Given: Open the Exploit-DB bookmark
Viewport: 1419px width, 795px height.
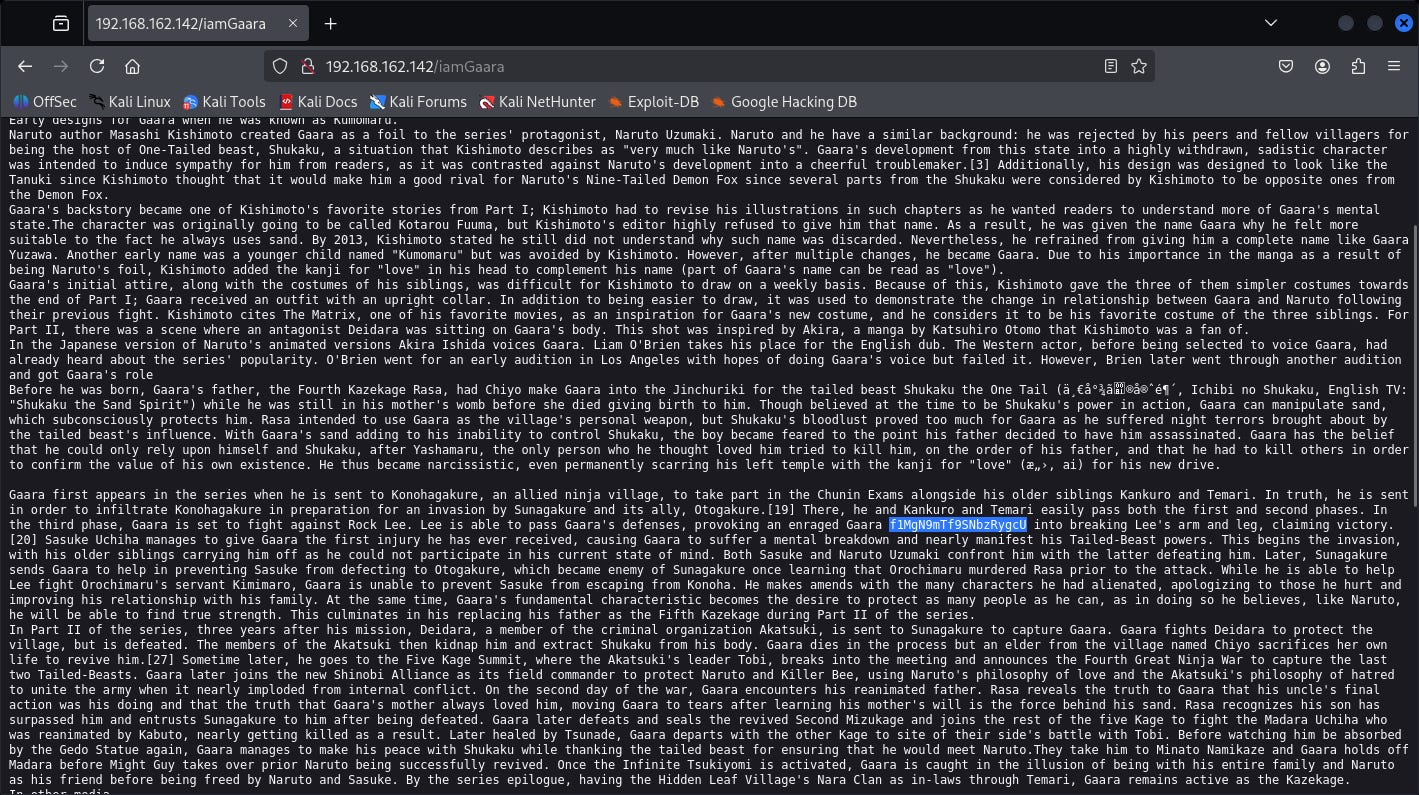Looking at the screenshot, I should [x=654, y=101].
